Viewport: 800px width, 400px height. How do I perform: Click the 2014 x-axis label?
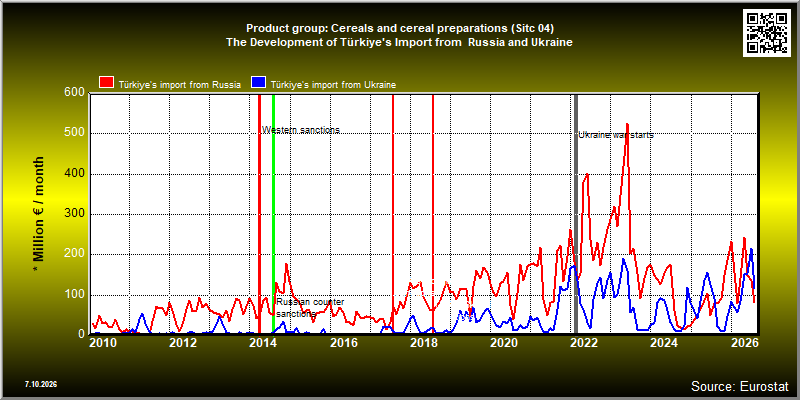(263, 343)
